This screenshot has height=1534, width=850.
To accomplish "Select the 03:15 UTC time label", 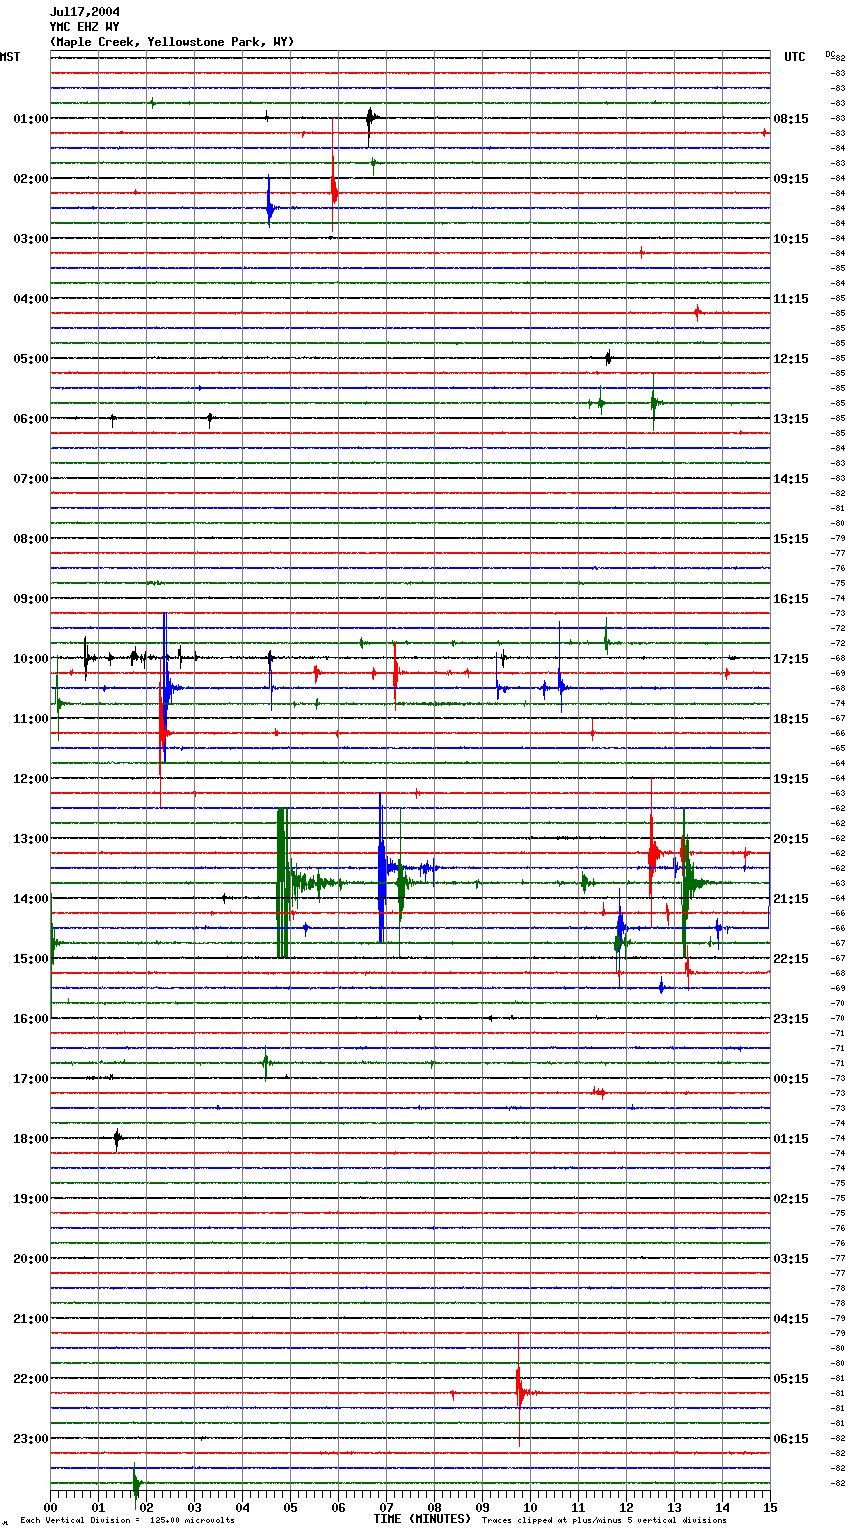I will pyautogui.click(x=791, y=1259).
